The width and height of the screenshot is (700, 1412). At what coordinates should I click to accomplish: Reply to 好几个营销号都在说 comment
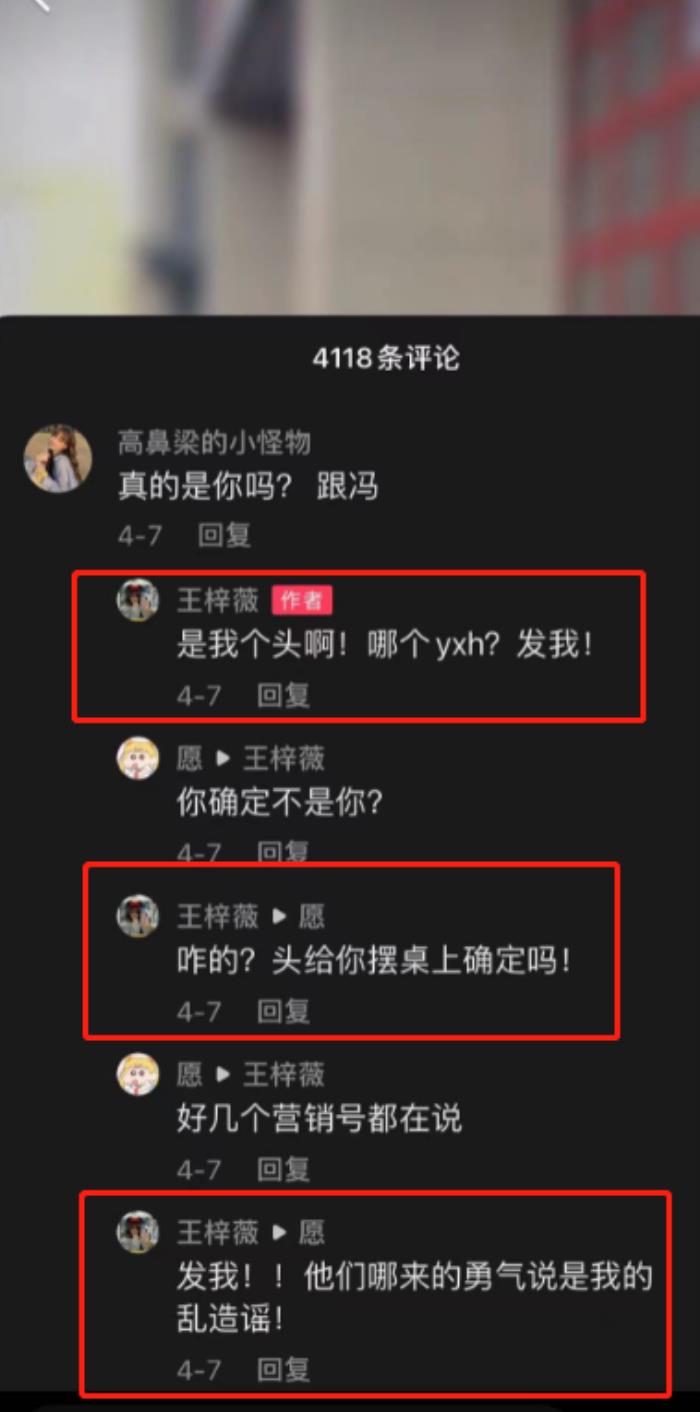point(284,1169)
